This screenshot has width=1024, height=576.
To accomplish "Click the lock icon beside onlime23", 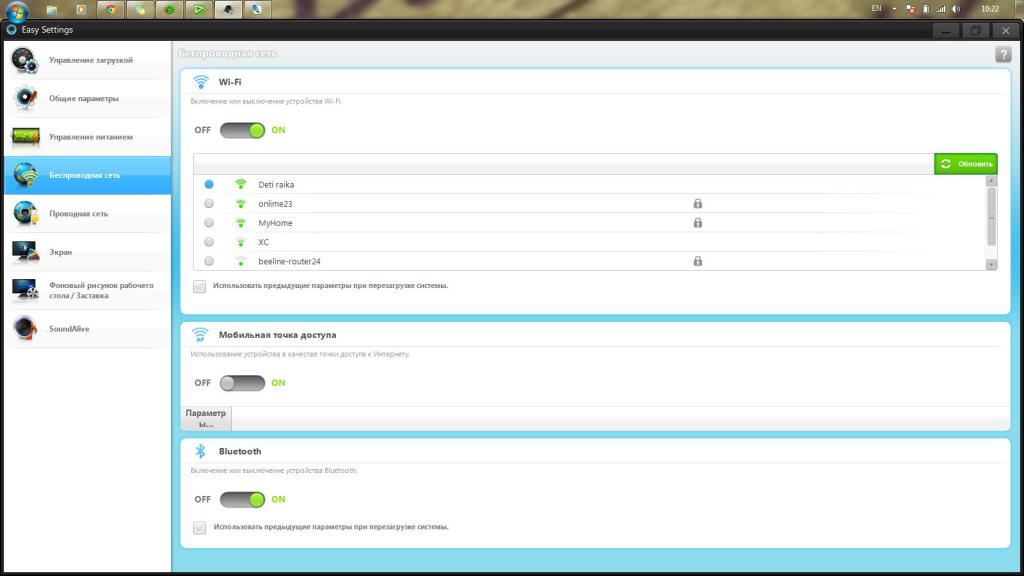I will (x=697, y=204).
